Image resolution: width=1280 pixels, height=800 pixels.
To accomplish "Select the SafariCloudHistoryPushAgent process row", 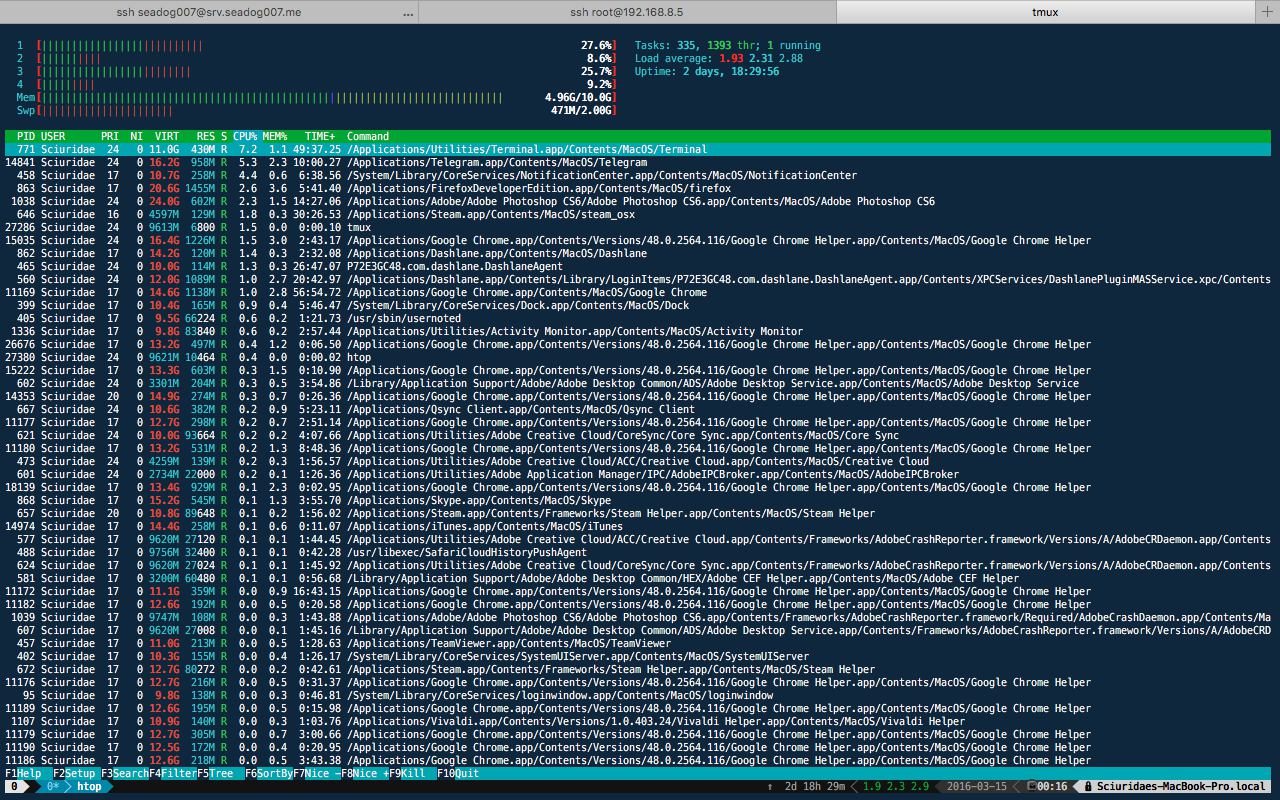I will [638, 552].
